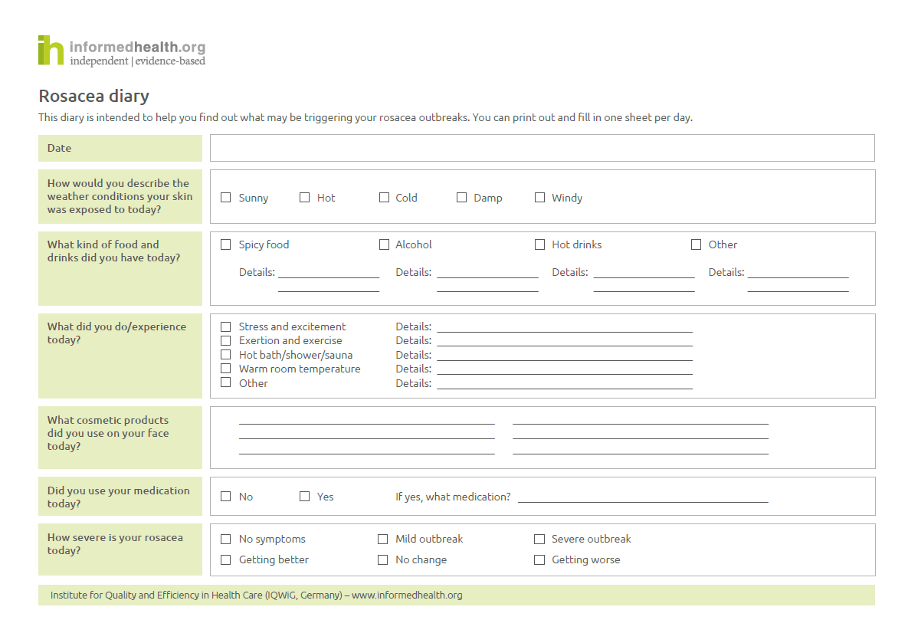Click the weather conditions question label
908x643 pixels.
click(x=120, y=196)
